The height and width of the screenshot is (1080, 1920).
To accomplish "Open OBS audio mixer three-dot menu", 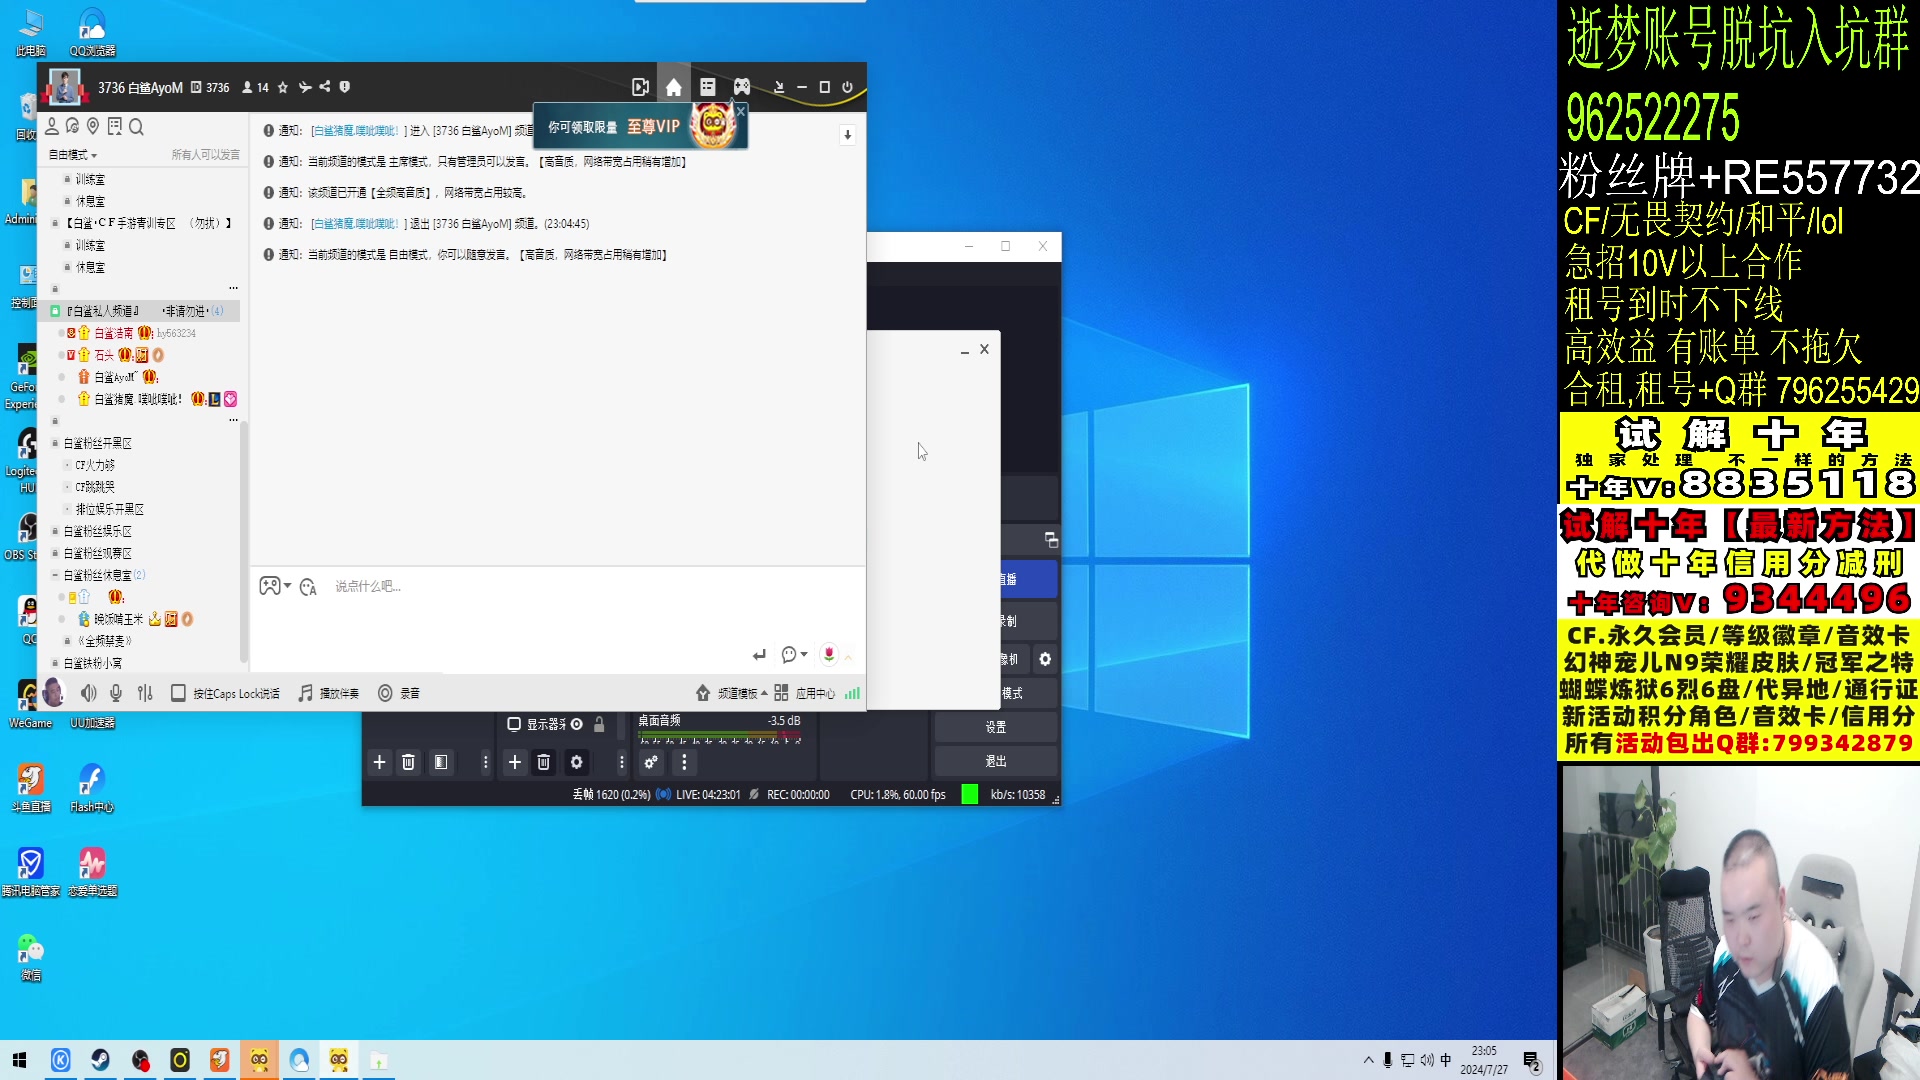I will point(684,762).
